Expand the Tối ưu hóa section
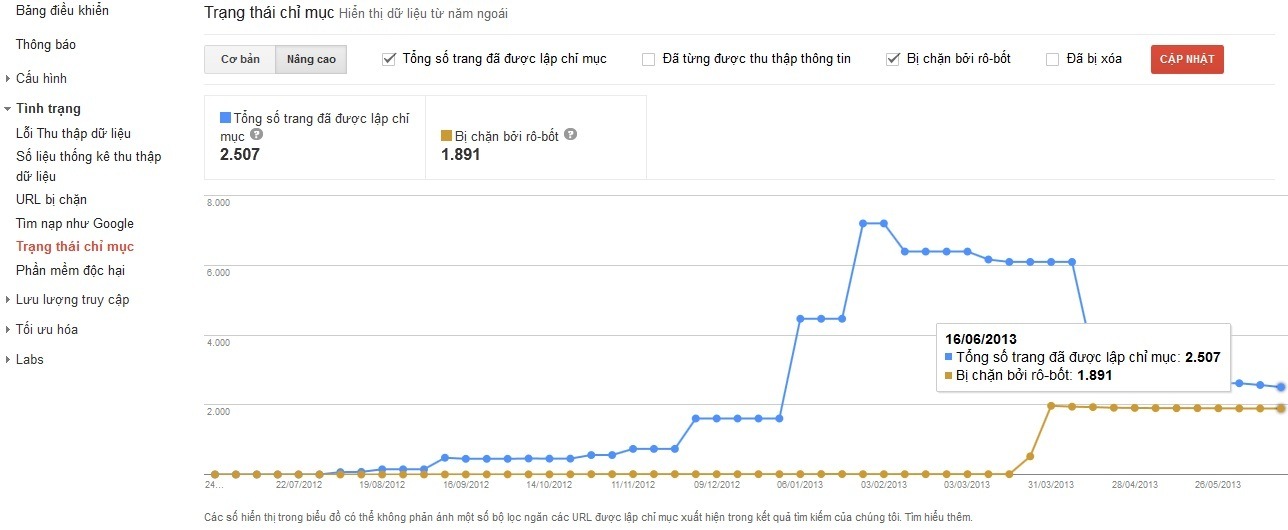Screen dimensions: 1288x530 click(x=8, y=330)
